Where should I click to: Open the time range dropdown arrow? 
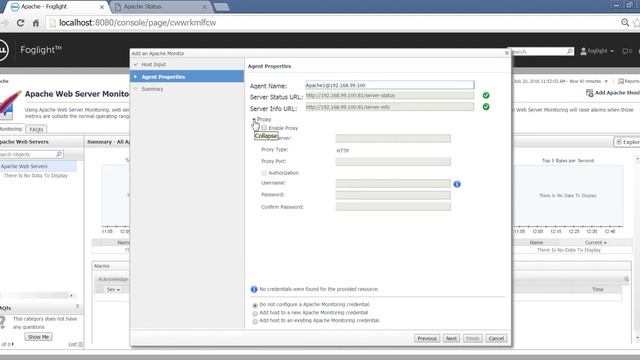[606, 81]
